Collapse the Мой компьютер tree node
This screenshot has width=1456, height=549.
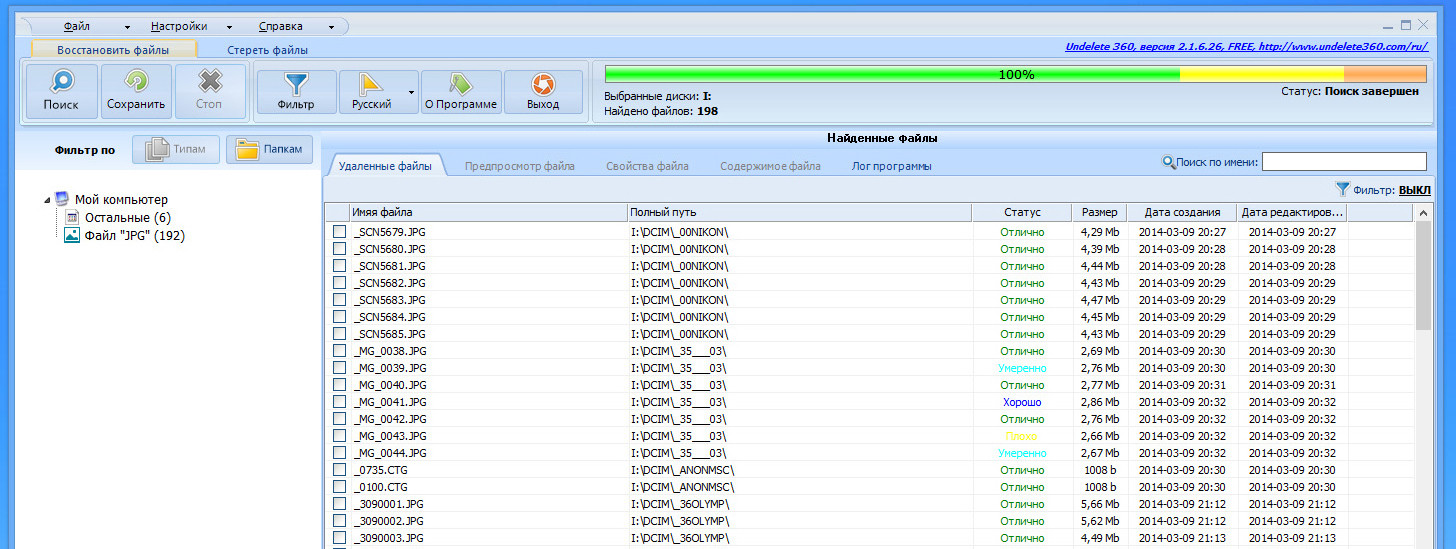[x=47, y=200]
